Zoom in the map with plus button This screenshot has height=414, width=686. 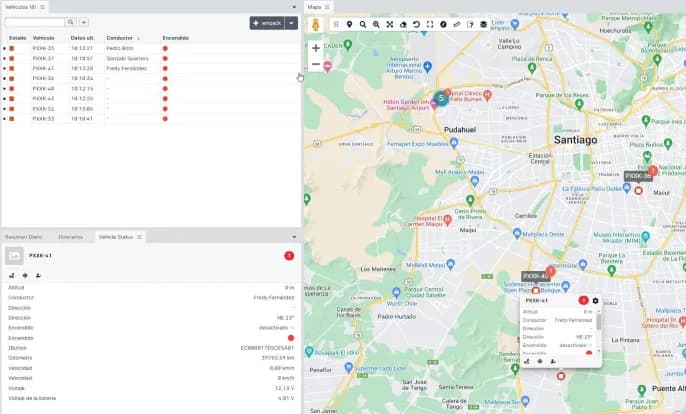[316, 48]
